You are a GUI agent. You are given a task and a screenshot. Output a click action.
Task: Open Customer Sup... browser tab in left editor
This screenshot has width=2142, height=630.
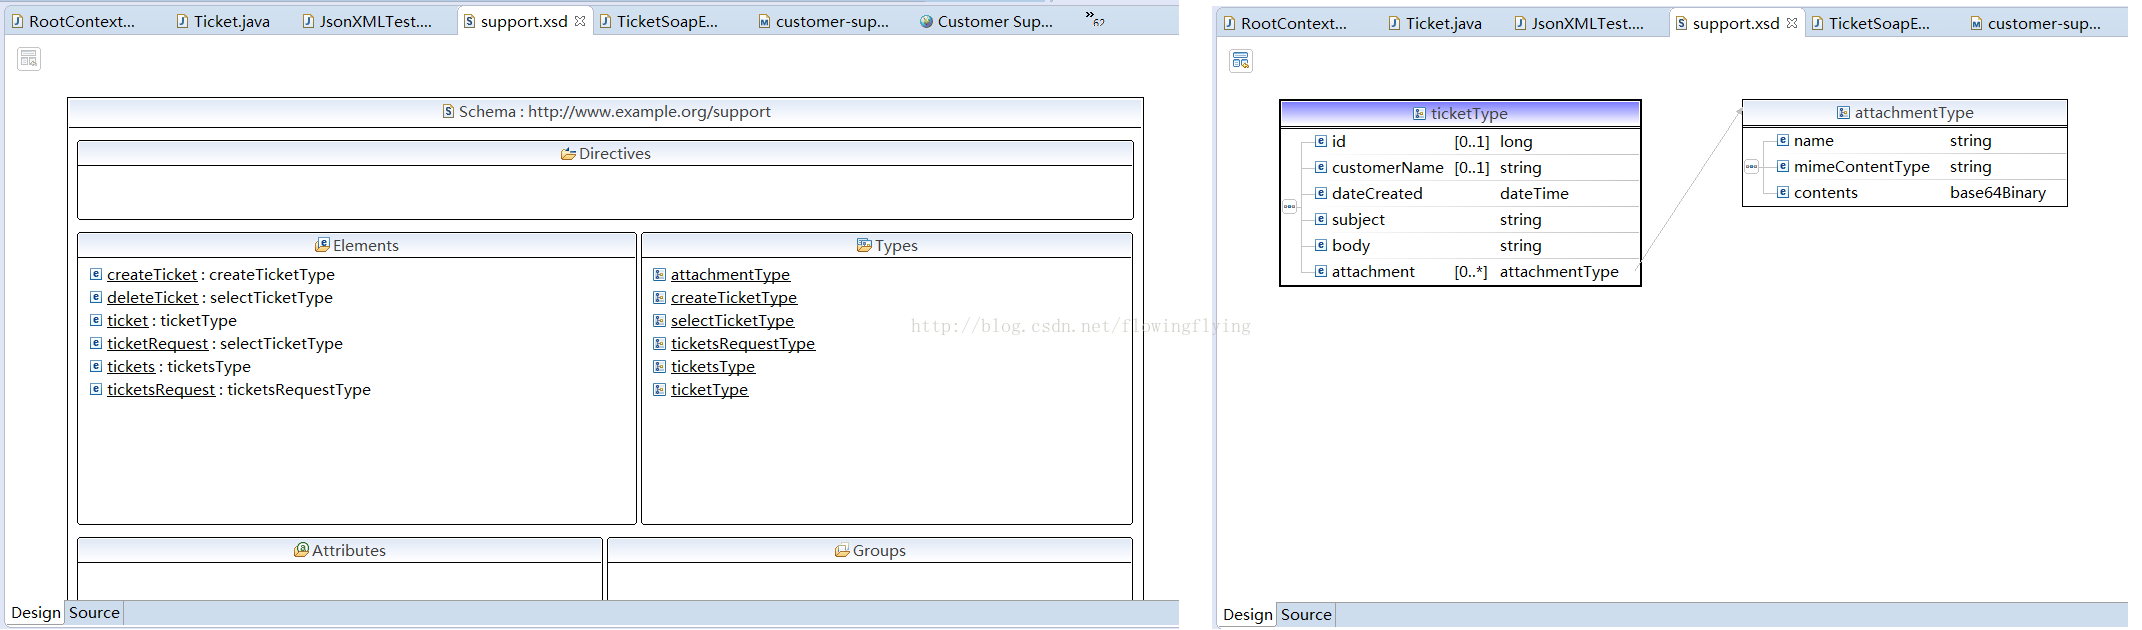coord(986,21)
